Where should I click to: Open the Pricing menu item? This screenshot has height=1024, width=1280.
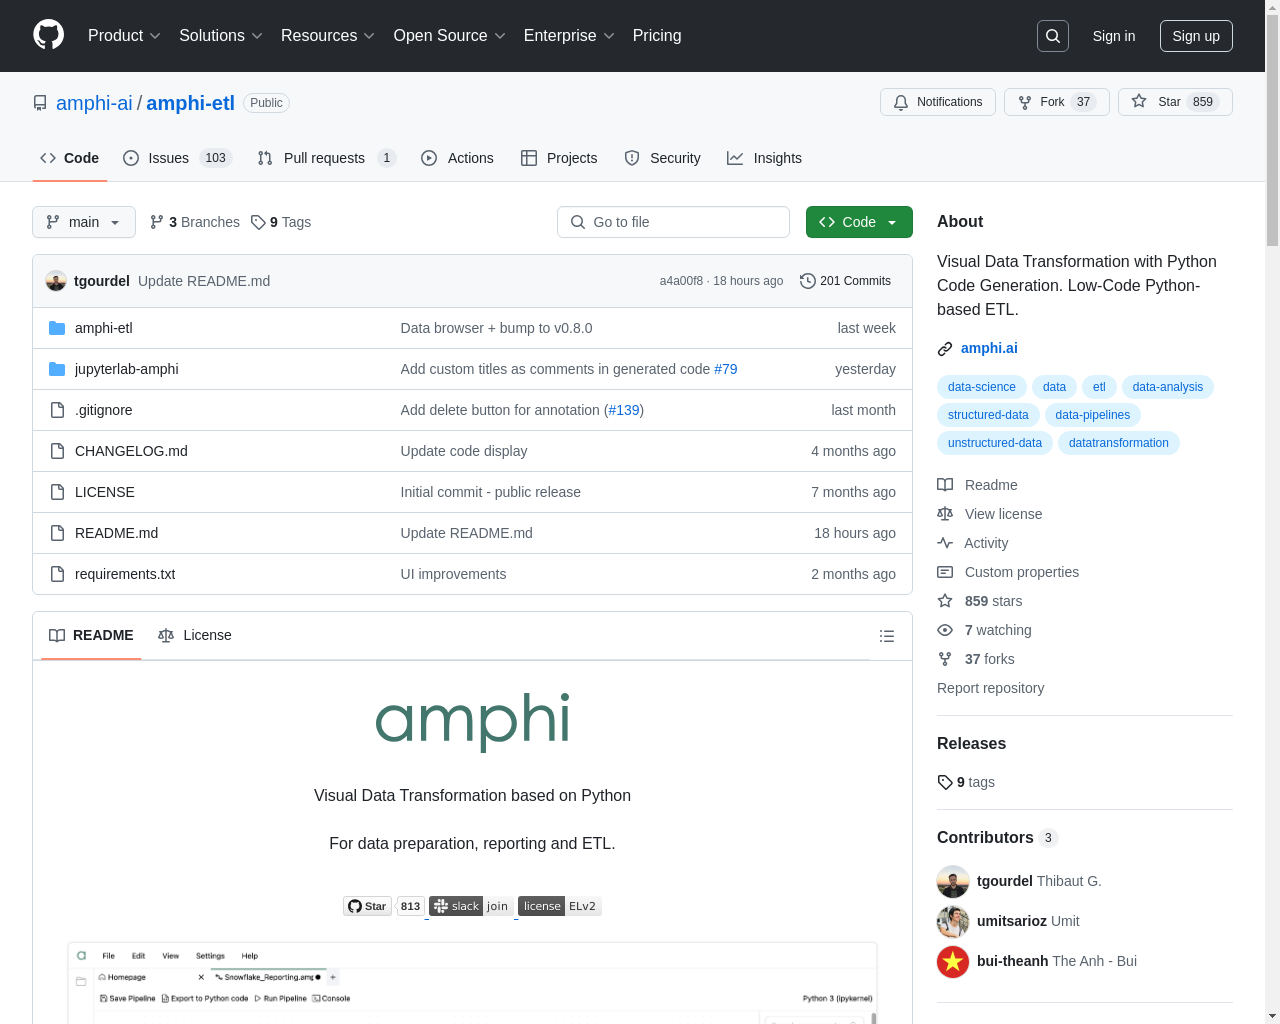coord(657,36)
